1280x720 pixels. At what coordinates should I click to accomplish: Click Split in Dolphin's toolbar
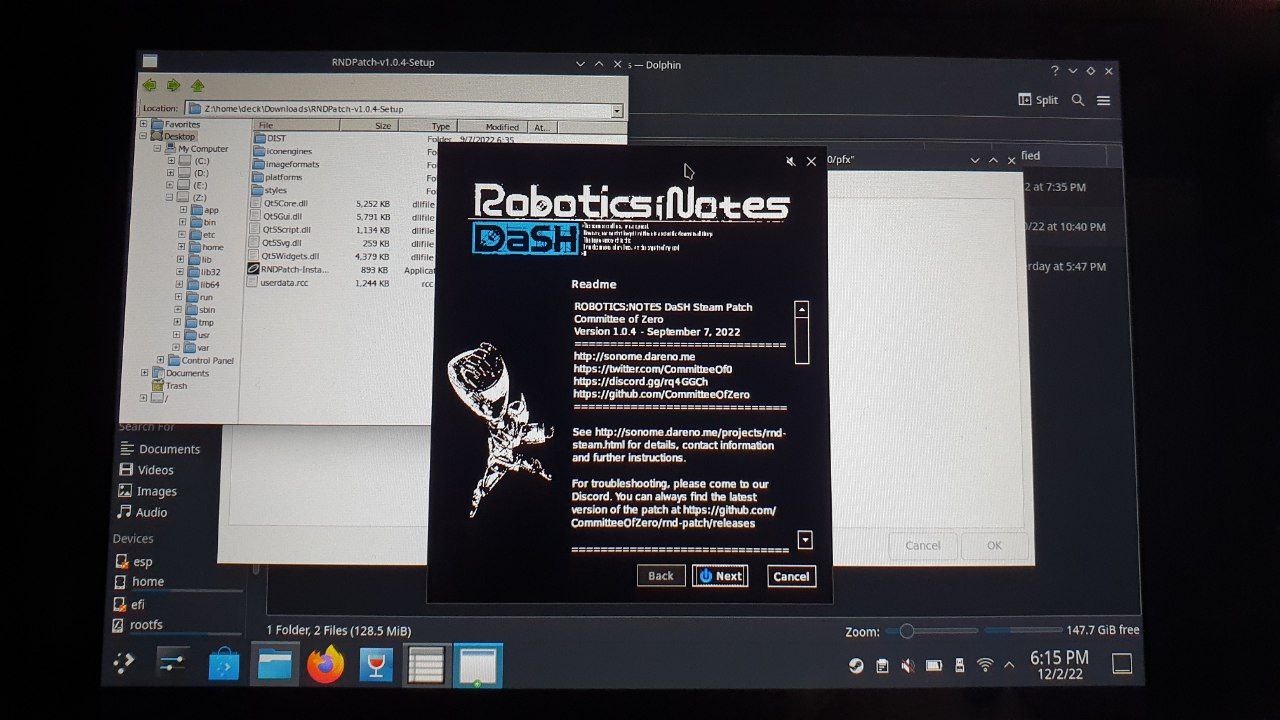tap(1038, 100)
